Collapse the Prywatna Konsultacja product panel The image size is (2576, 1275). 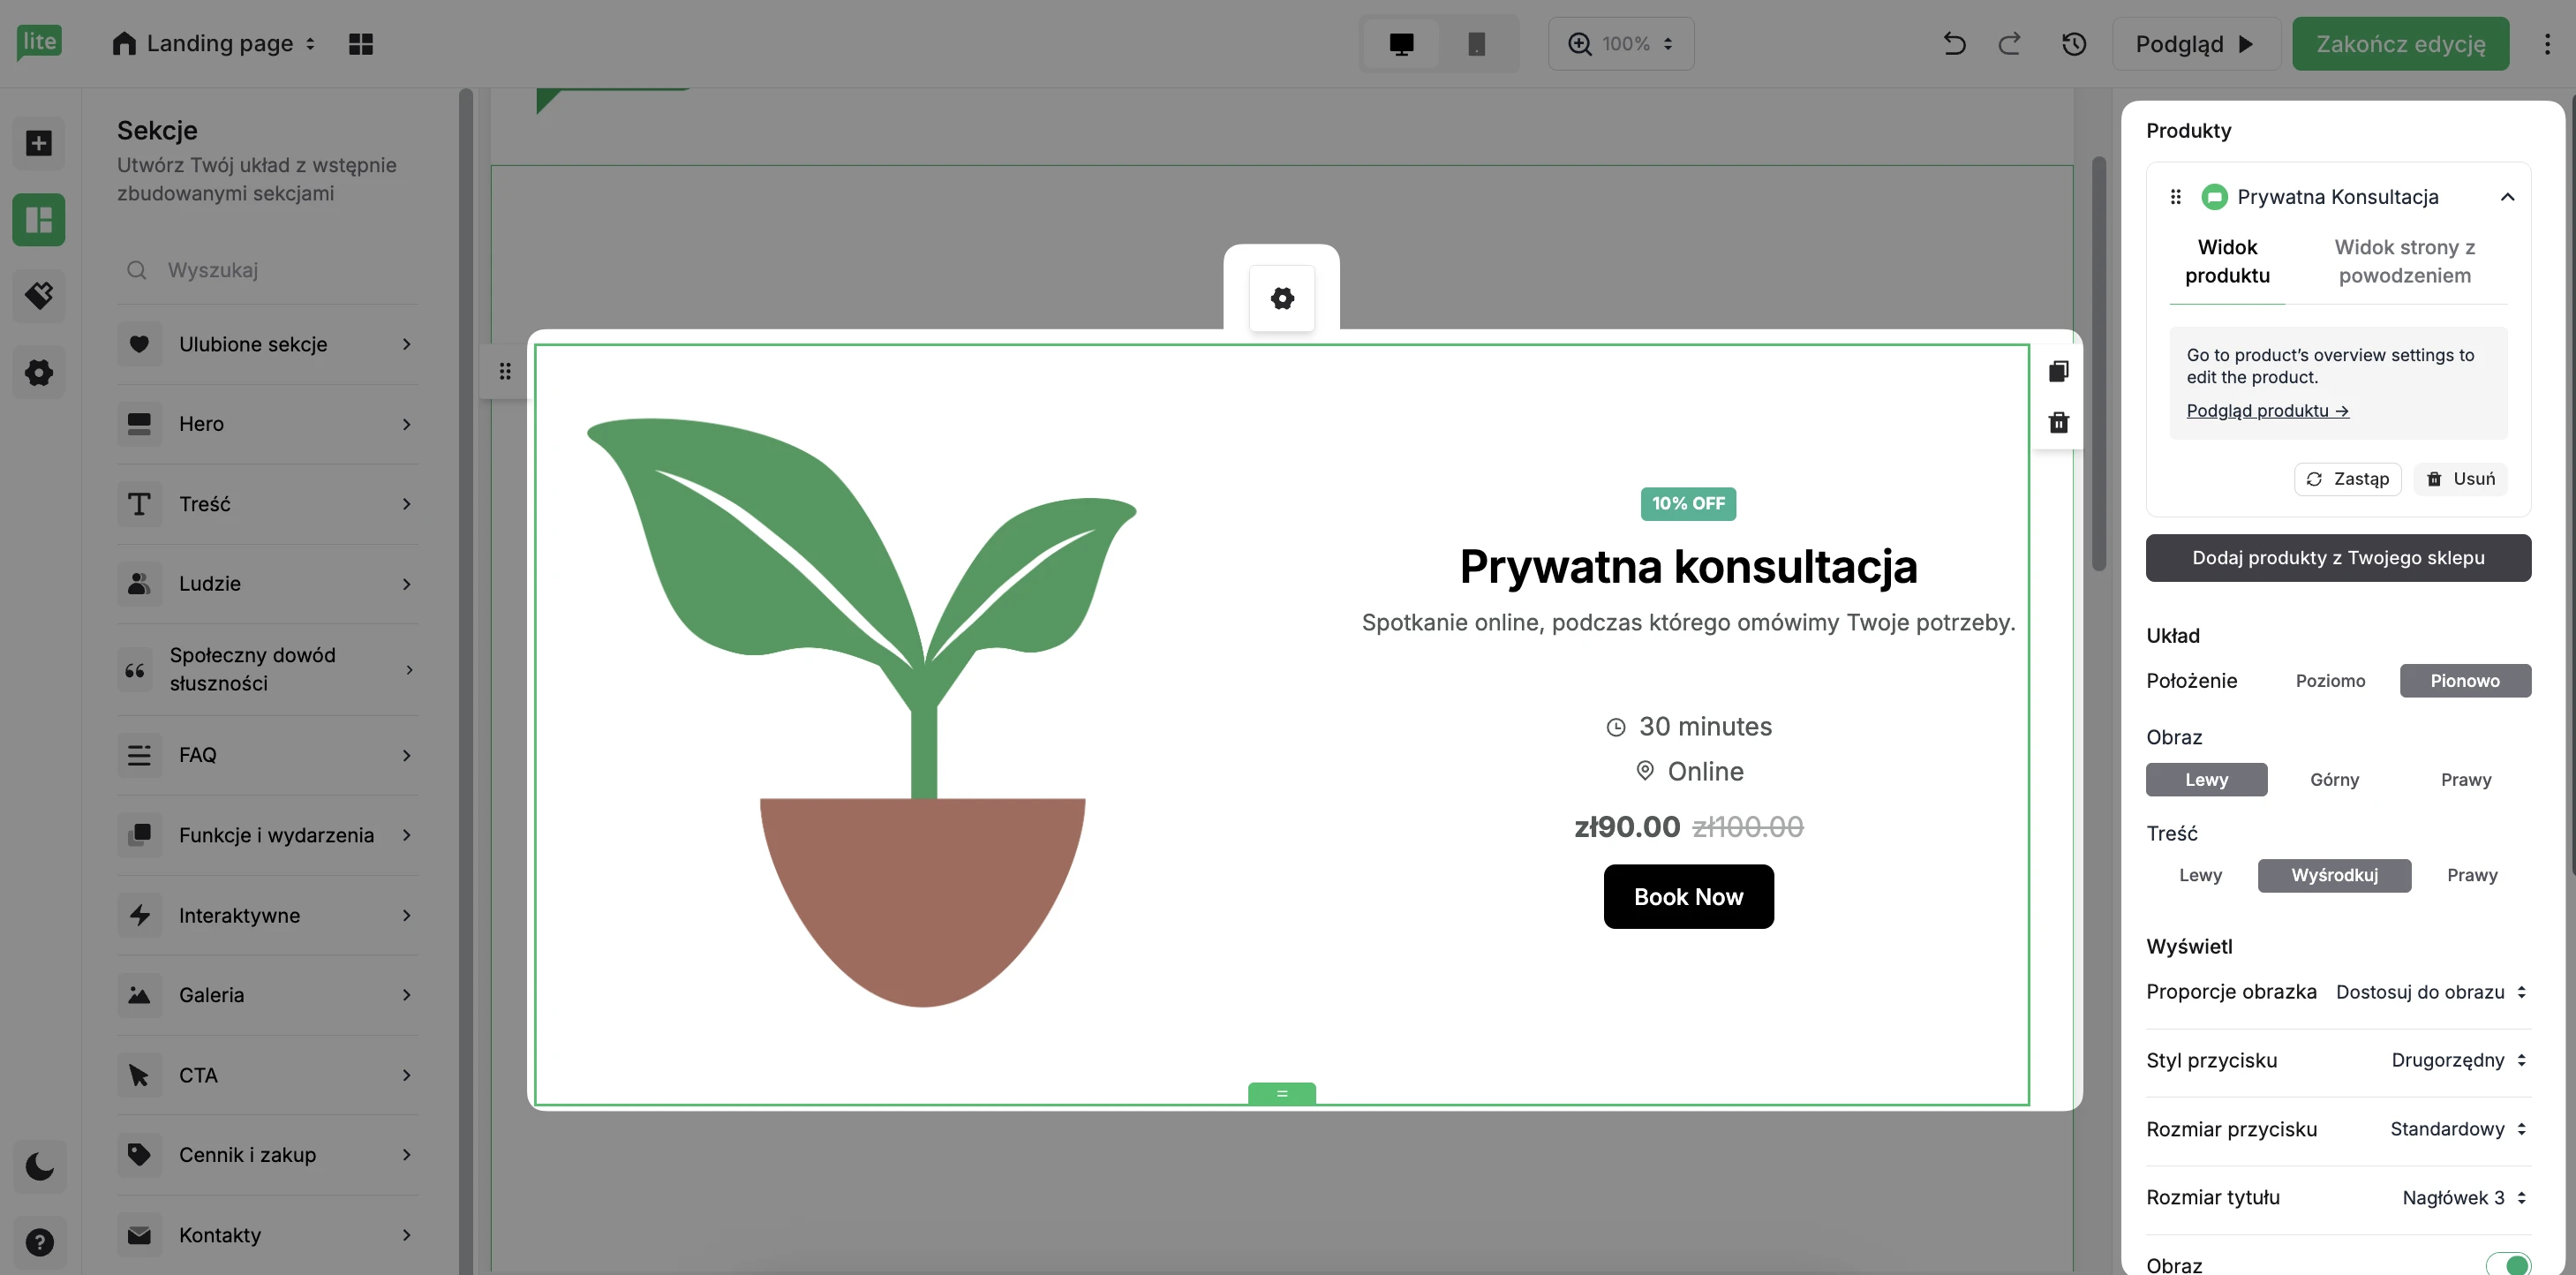pyautogui.click(x=2506, y=197)
